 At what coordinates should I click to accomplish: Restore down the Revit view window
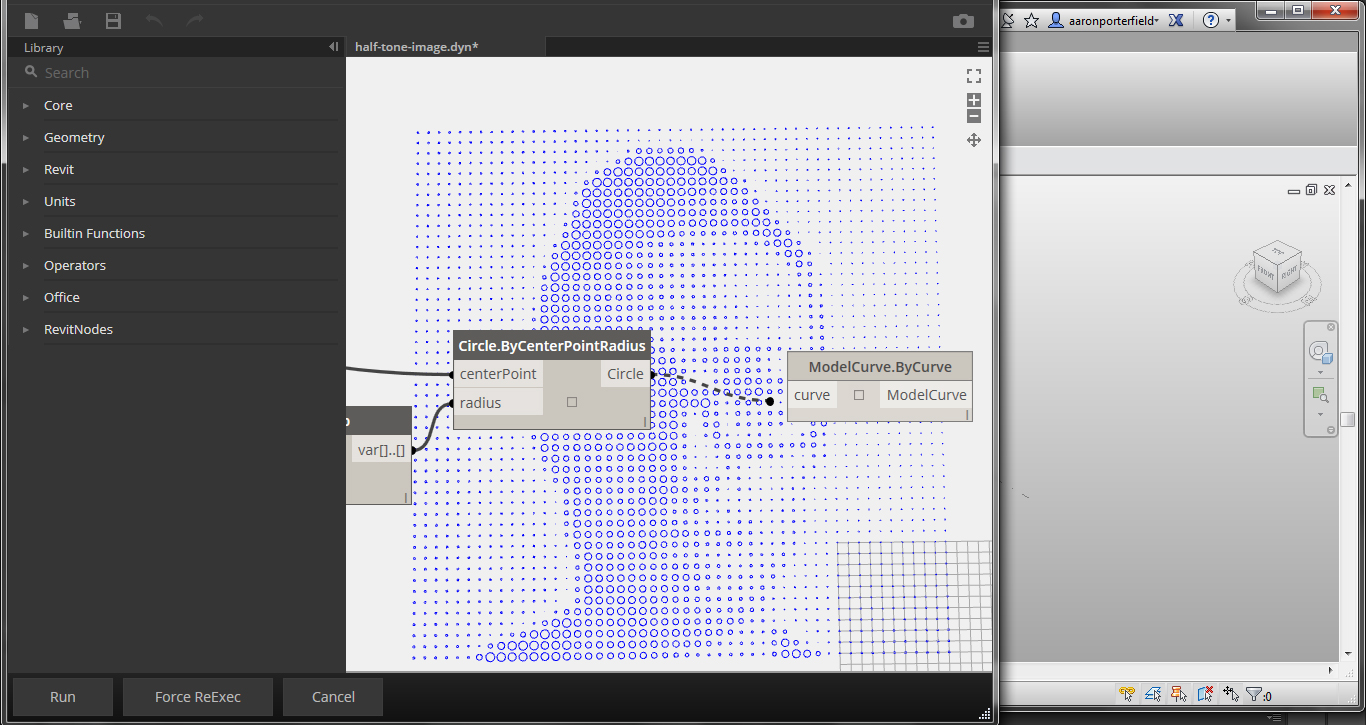click(x=1312, y=190)
